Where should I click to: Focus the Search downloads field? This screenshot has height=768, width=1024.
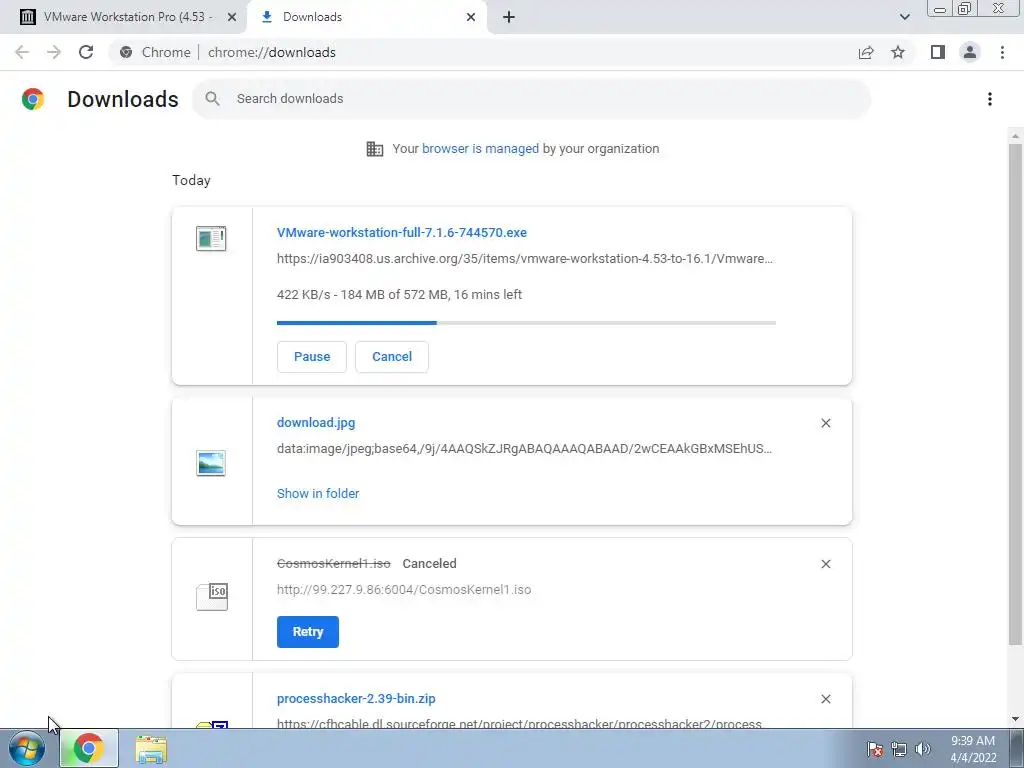coord(532,99)
